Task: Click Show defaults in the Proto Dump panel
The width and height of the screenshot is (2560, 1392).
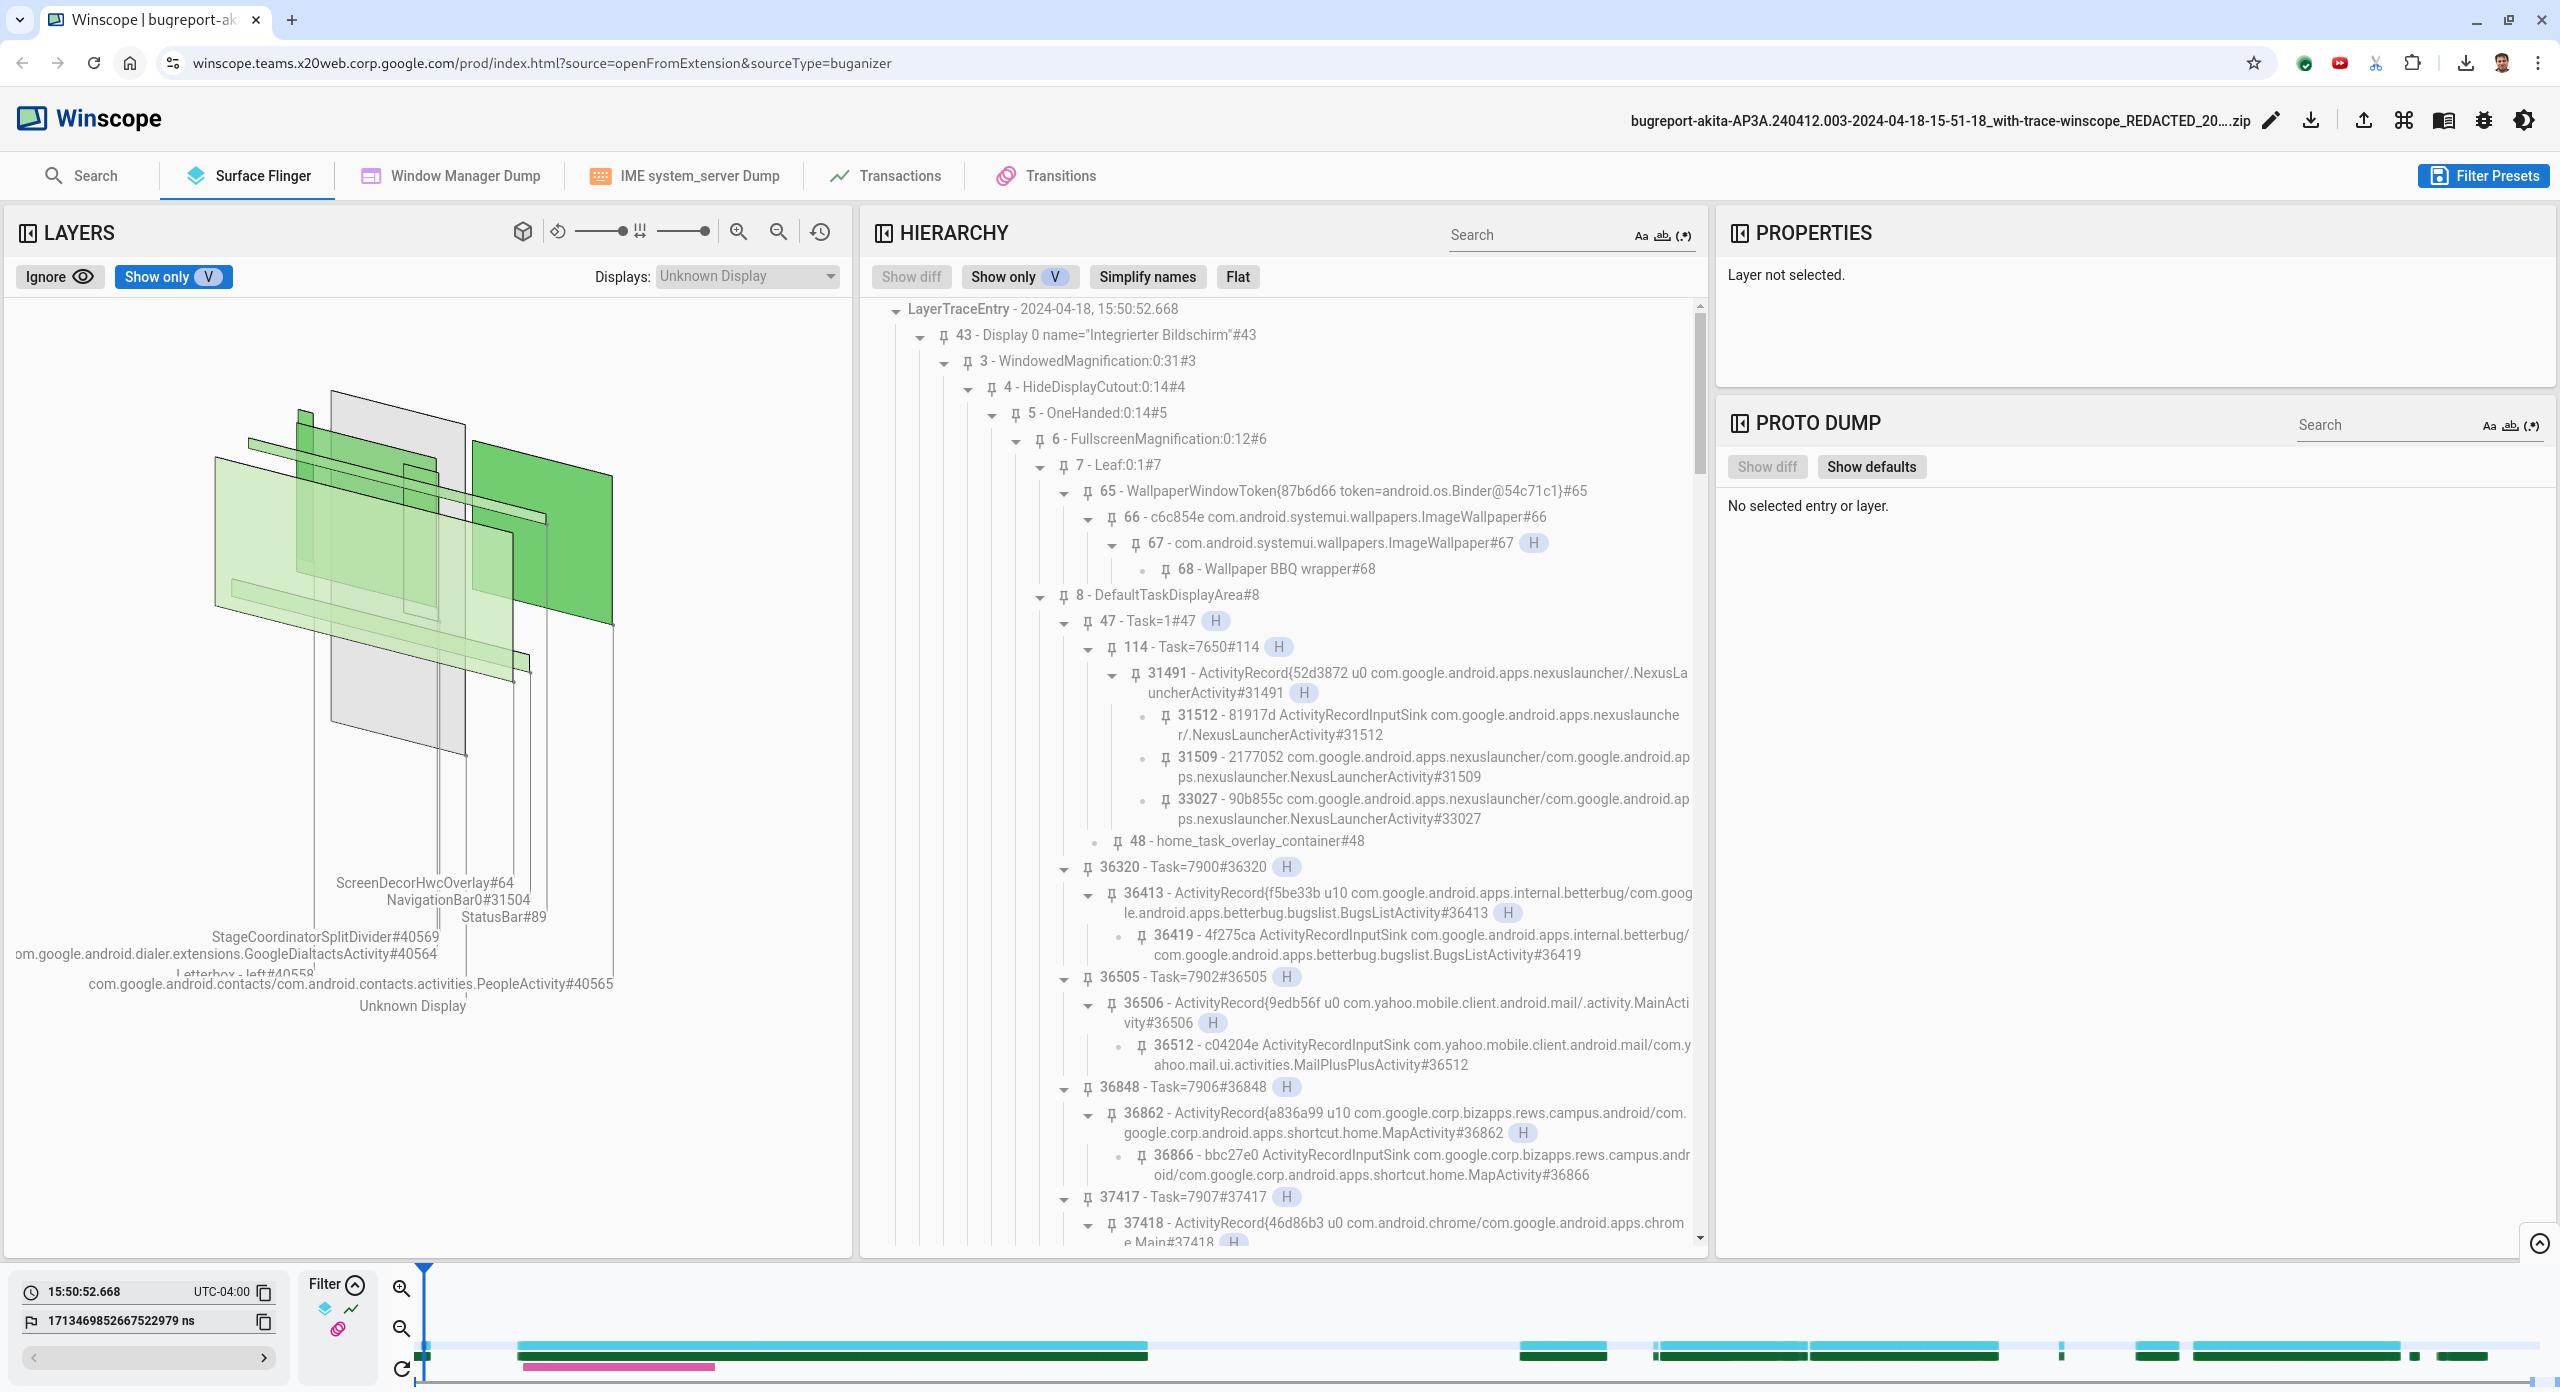Action: tap(1871, 466)
